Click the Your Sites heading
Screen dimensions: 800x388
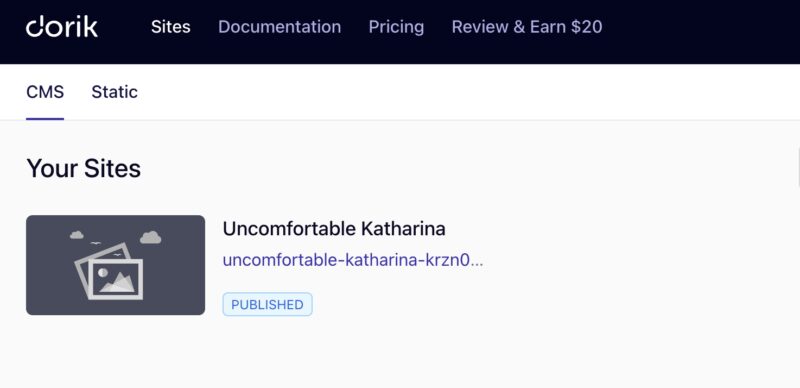(84, 168)
